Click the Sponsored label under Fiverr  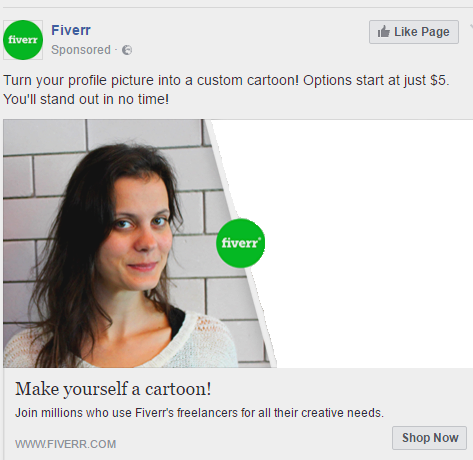point(81,50)
